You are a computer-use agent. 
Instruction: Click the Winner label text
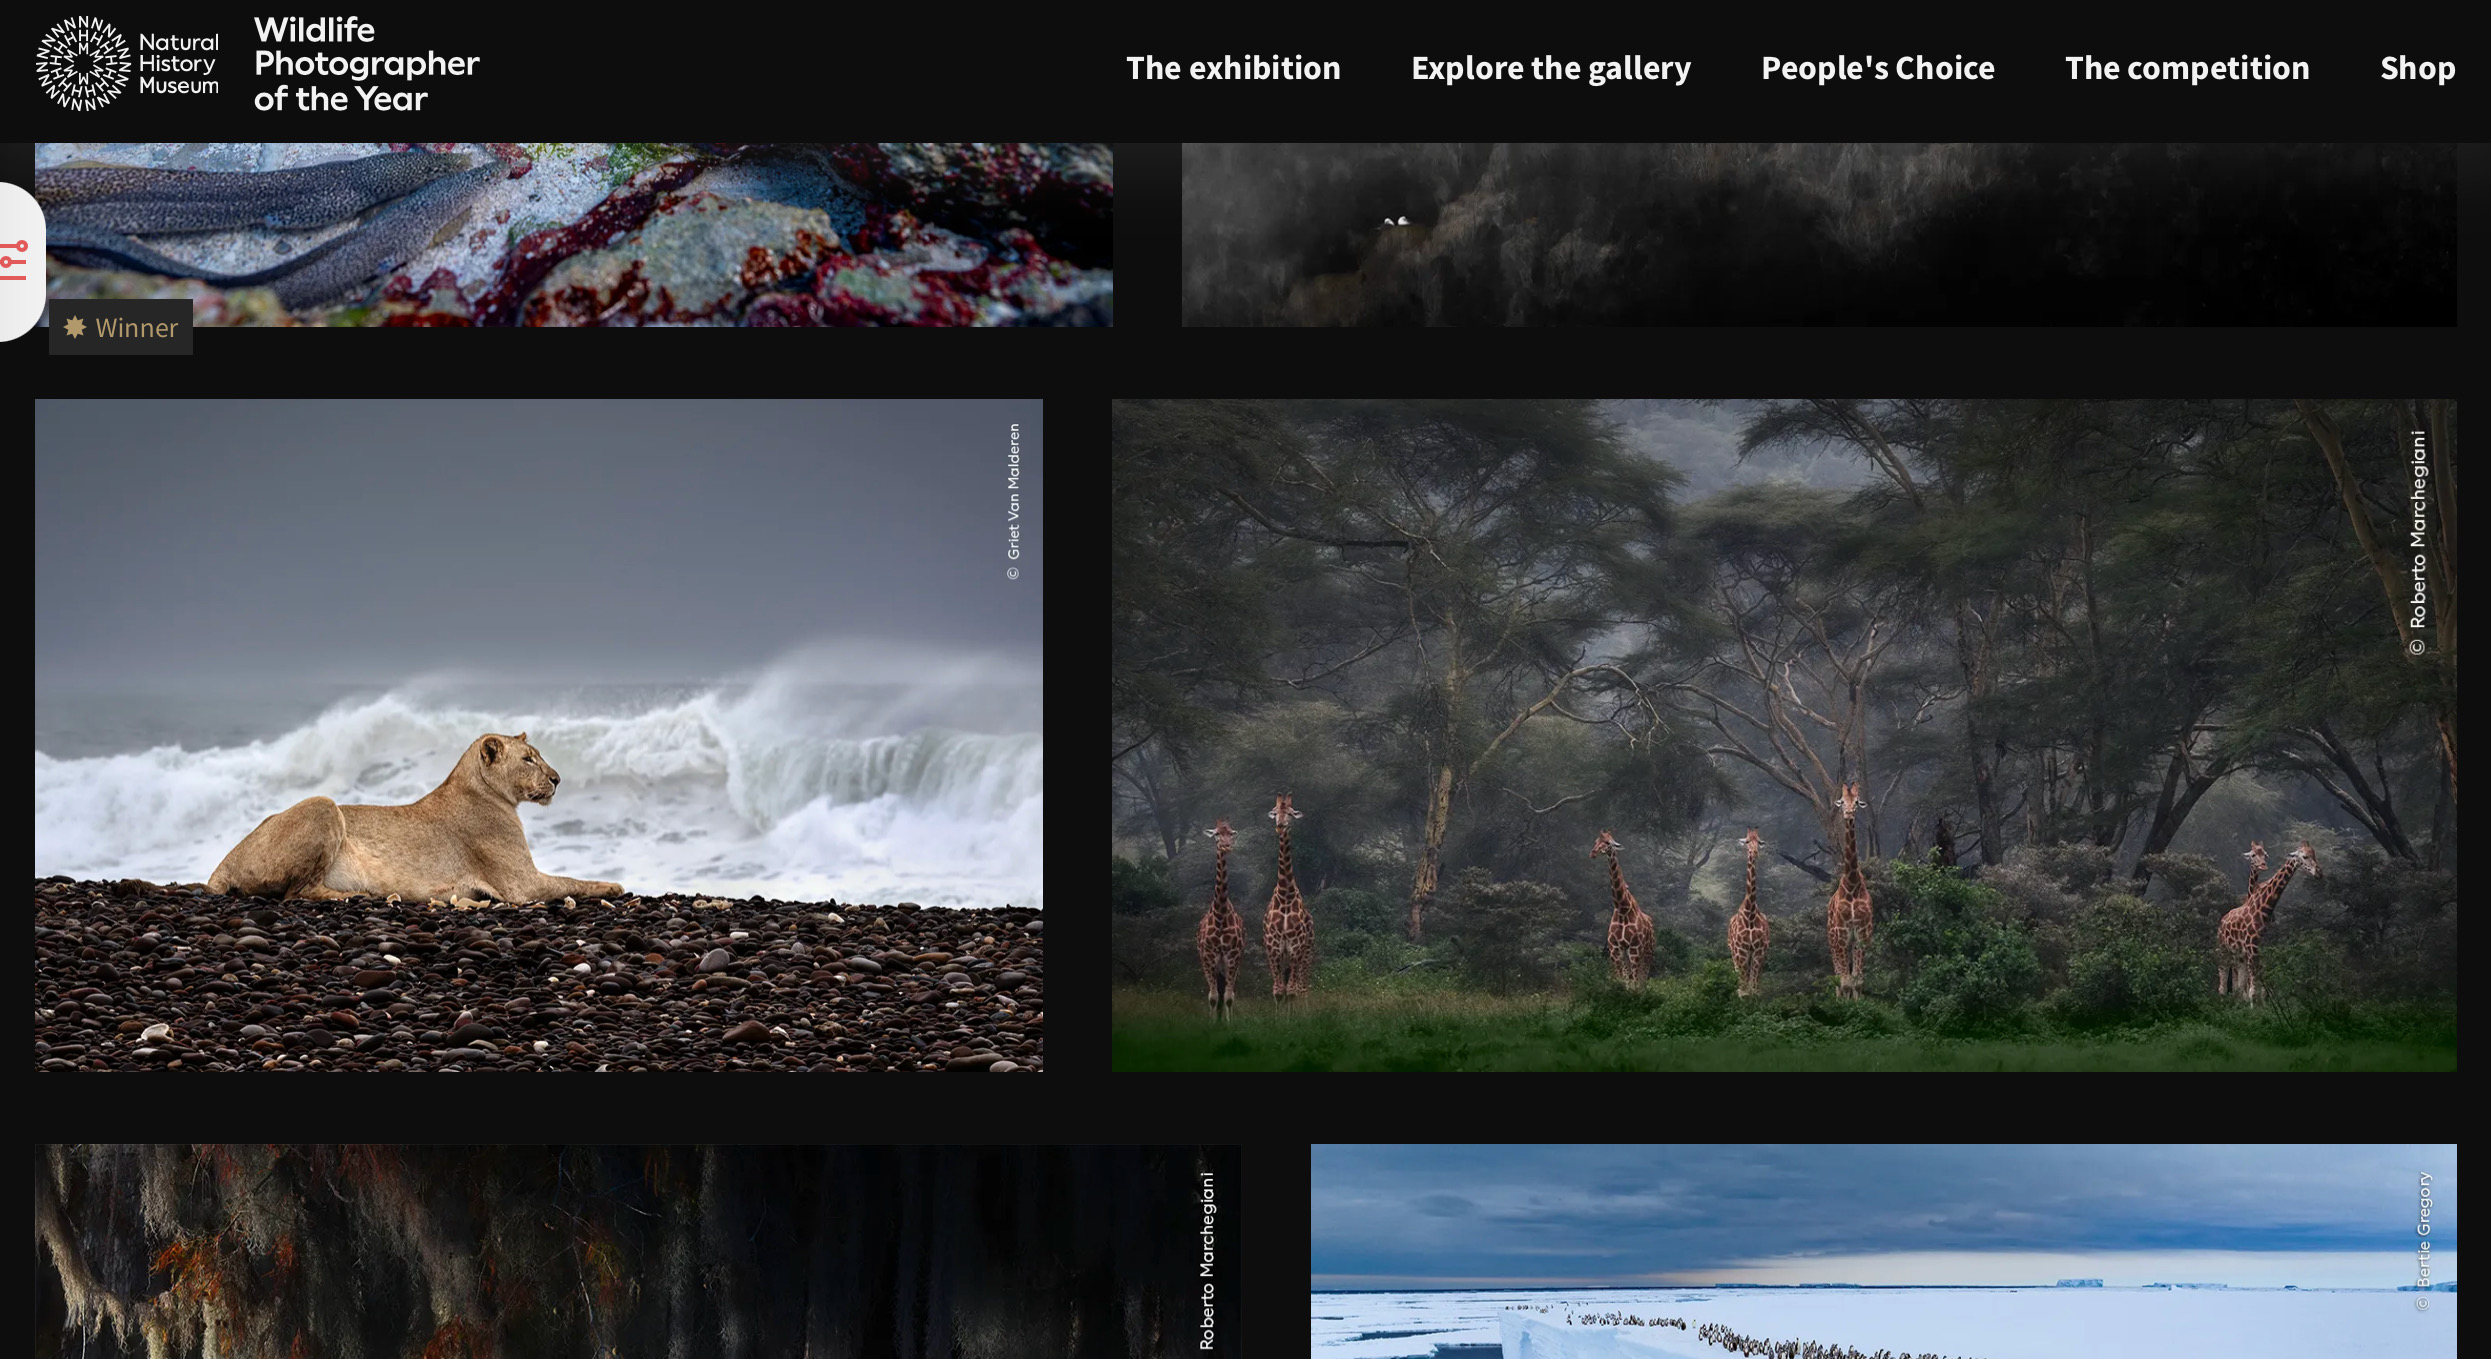click(x=137, y=328)
